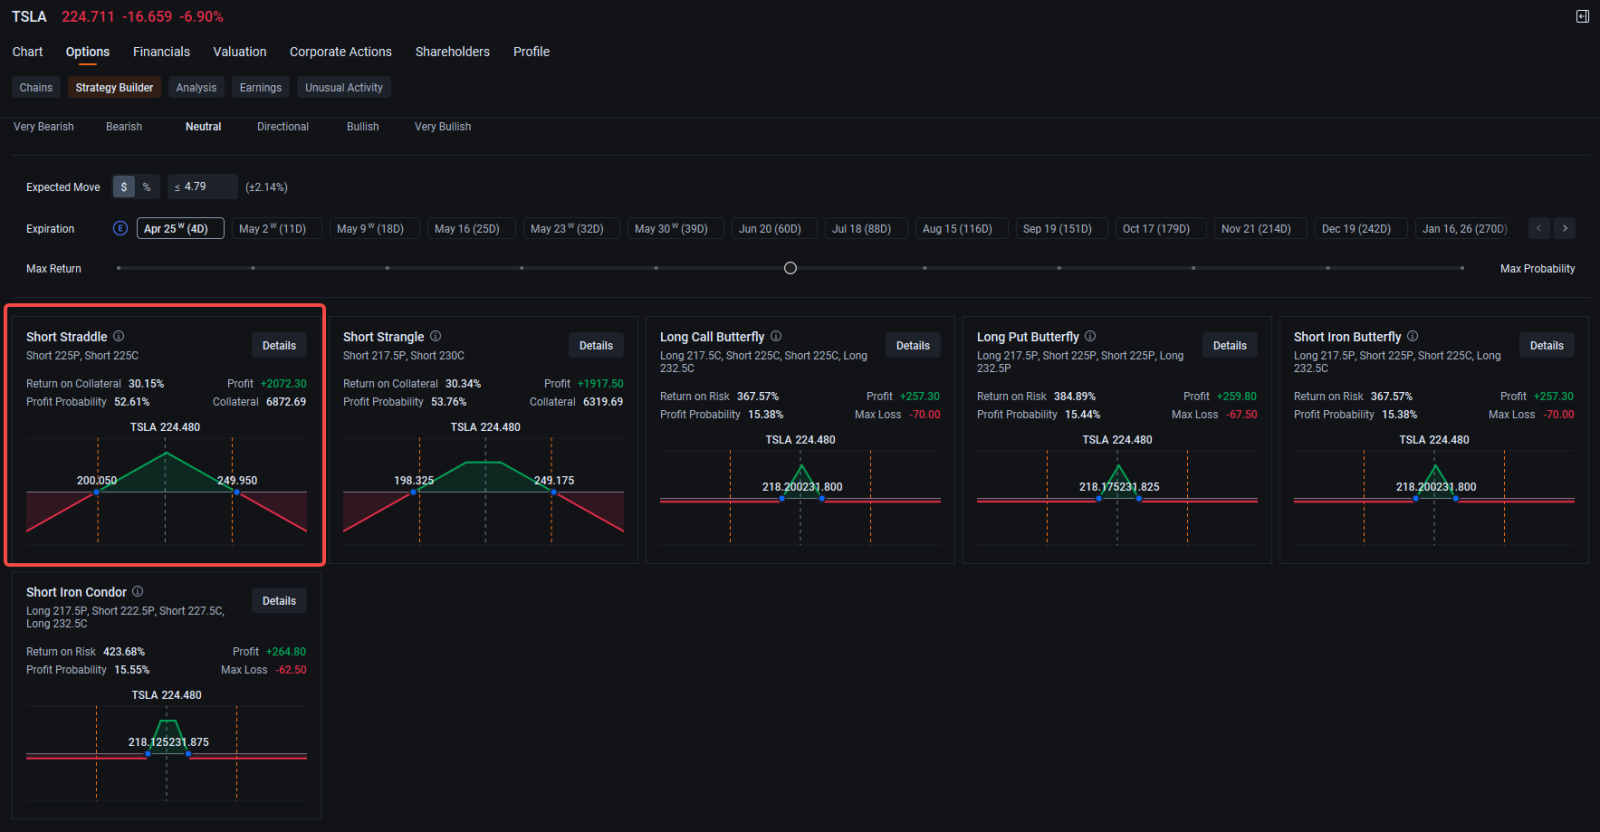Viewport: 1600px width, 832px height.
Task: Select the Very Bullish outlook
Action: pos(443,127)
